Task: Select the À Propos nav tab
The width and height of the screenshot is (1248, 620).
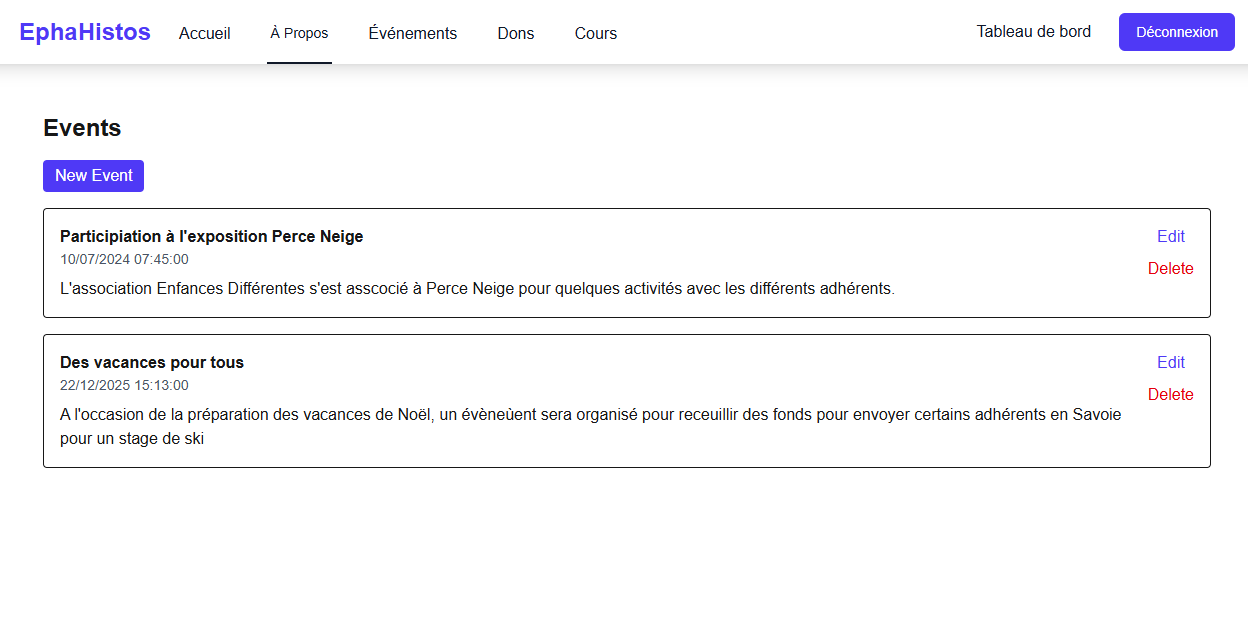Action: tap(299, 33)
